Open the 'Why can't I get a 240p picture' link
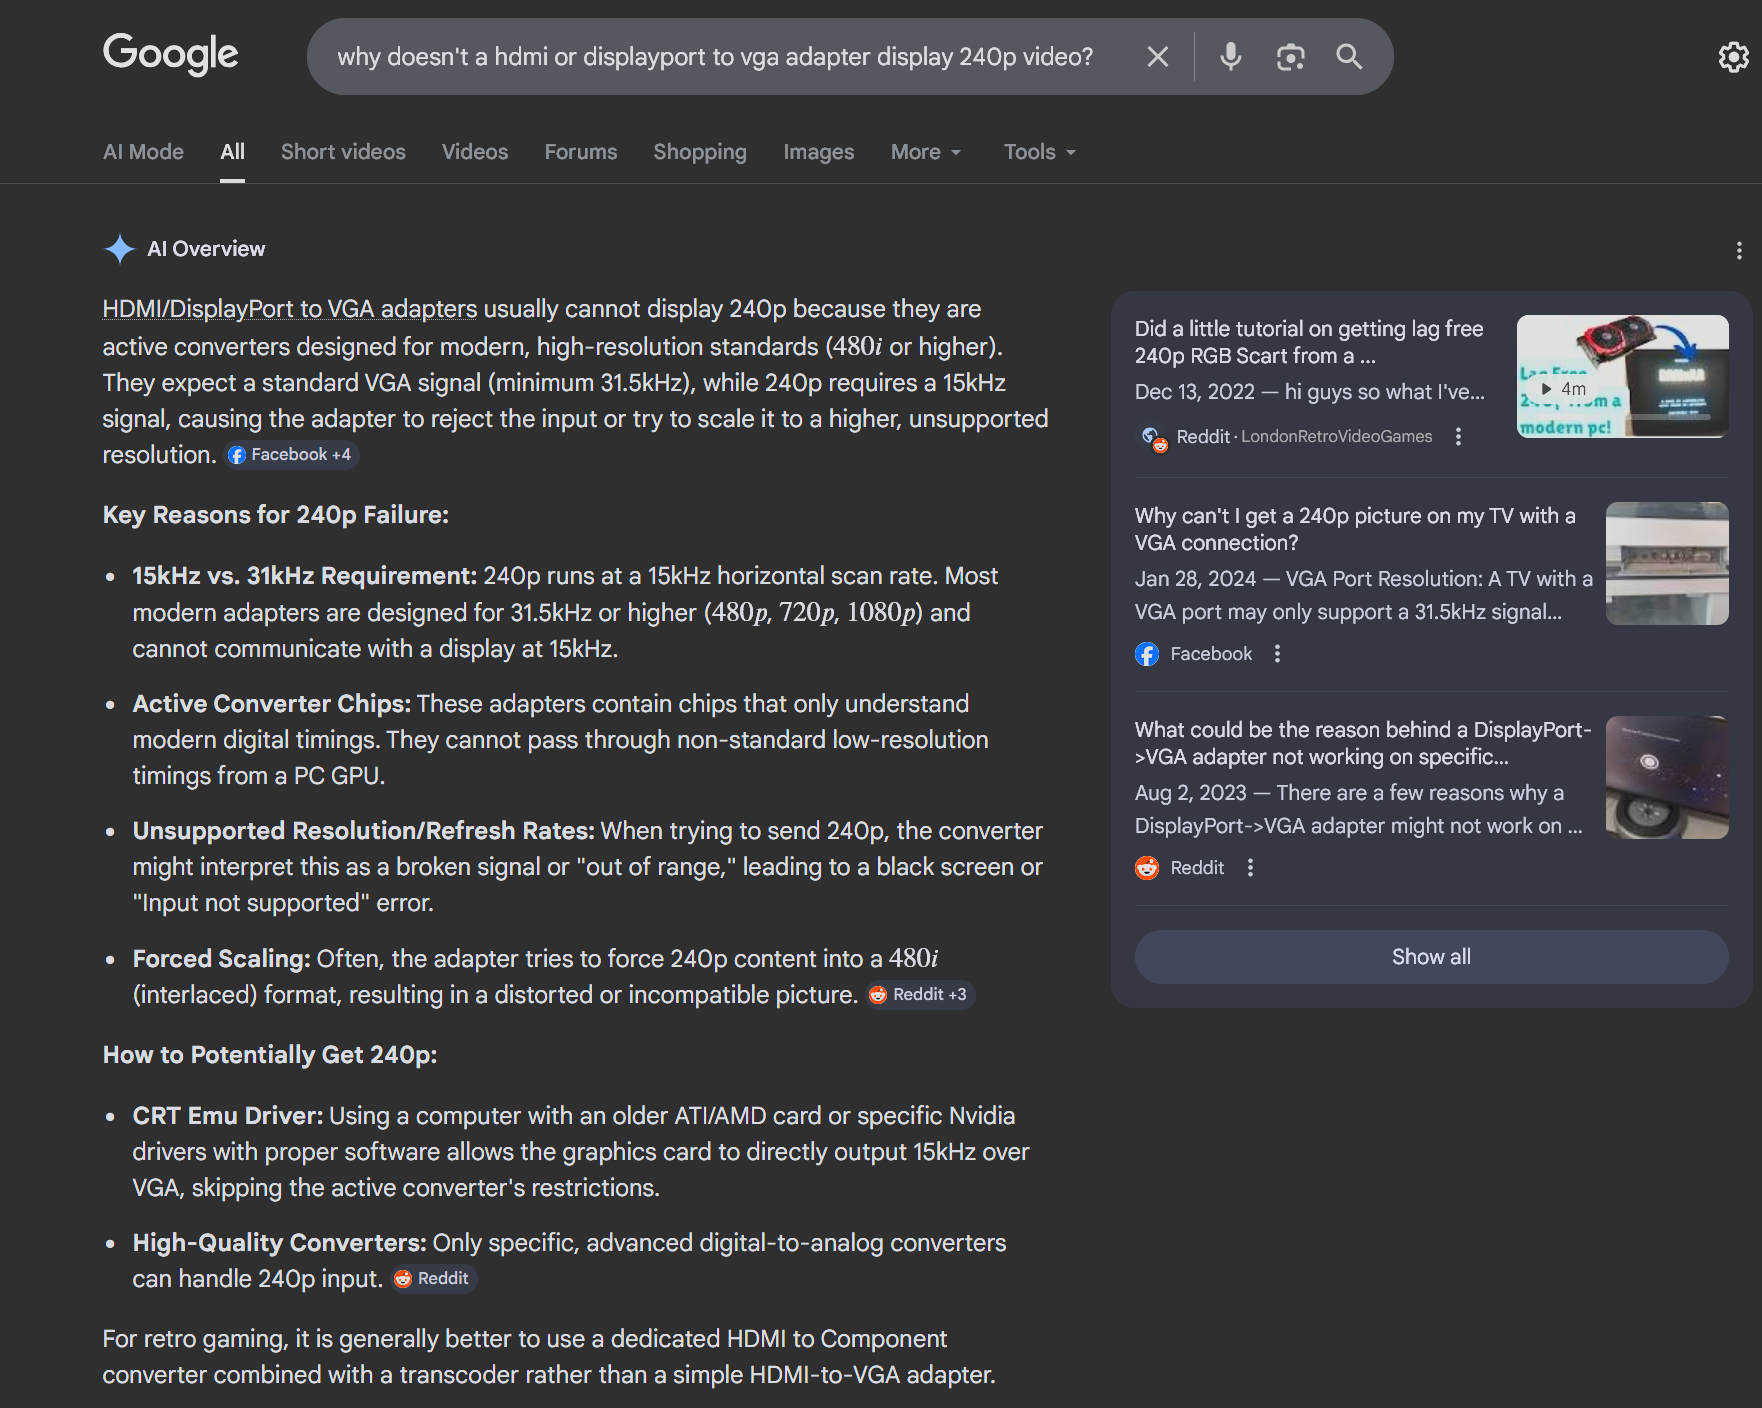Viewport: 1762px width, 1408px height. 1355,529
